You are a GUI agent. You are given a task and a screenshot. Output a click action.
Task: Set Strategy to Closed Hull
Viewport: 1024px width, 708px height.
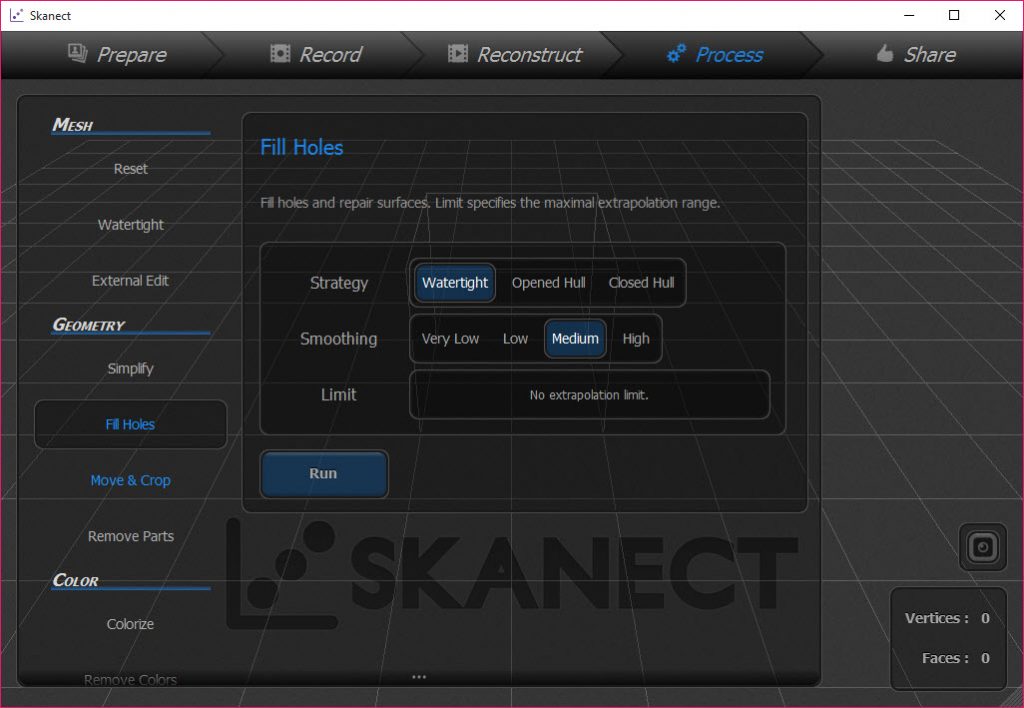tap(641, 283)
